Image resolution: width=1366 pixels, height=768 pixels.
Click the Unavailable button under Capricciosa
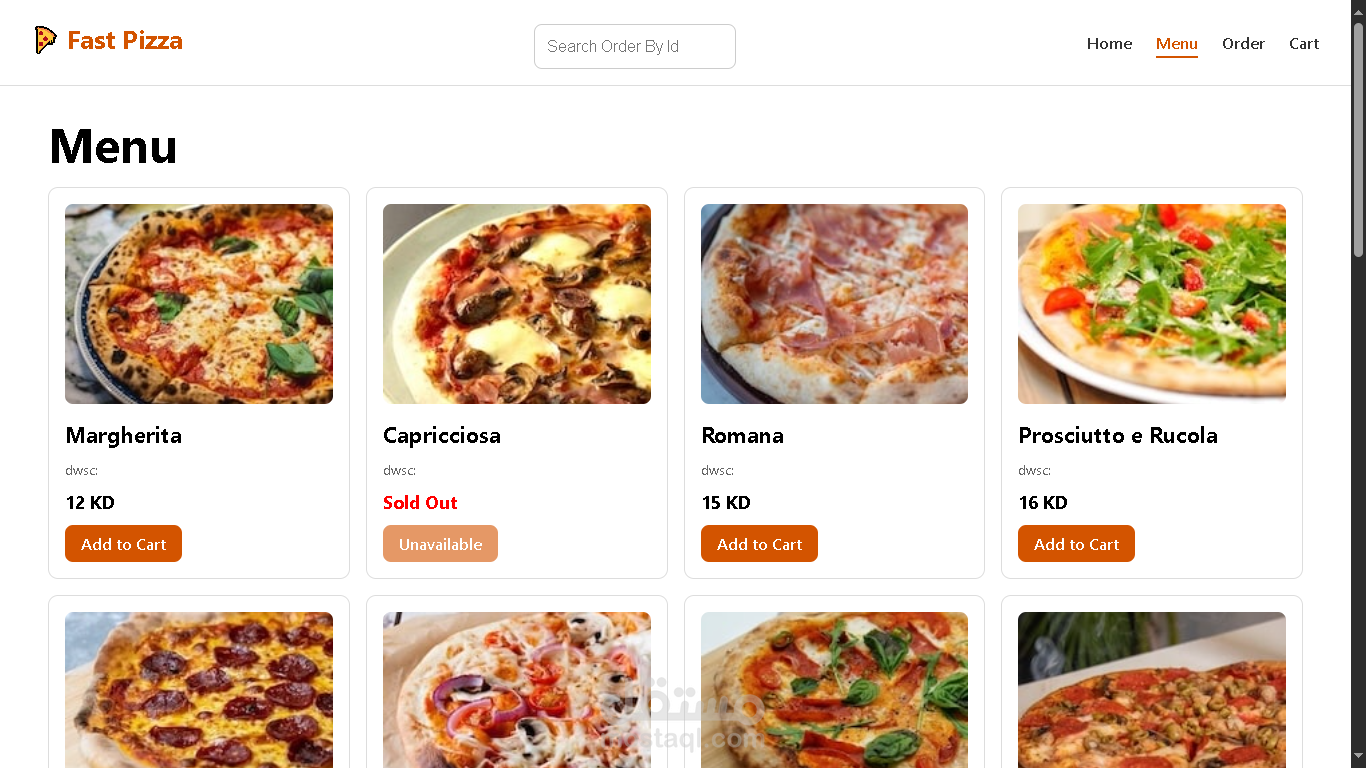440,544
